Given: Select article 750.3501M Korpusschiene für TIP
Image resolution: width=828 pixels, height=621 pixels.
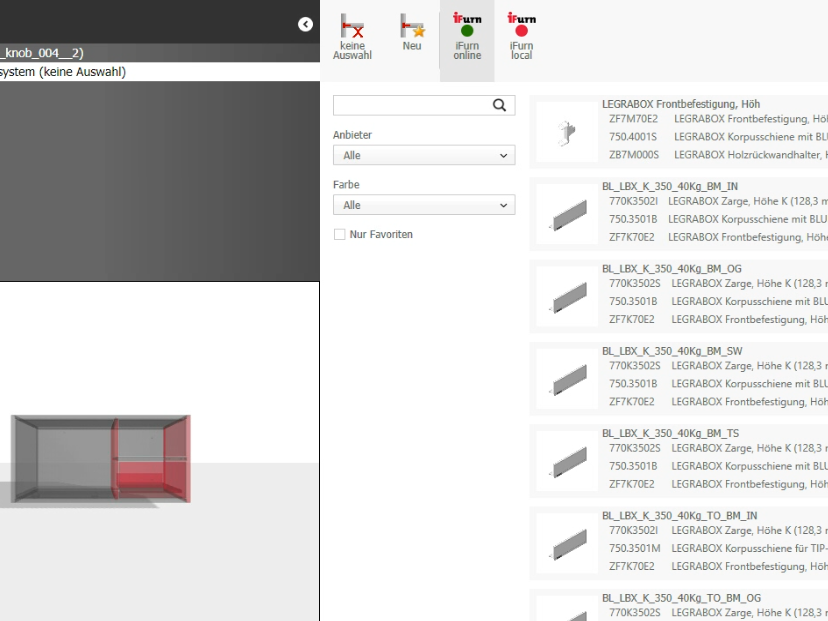Looking at the screenshot, I should coord(634,549).
